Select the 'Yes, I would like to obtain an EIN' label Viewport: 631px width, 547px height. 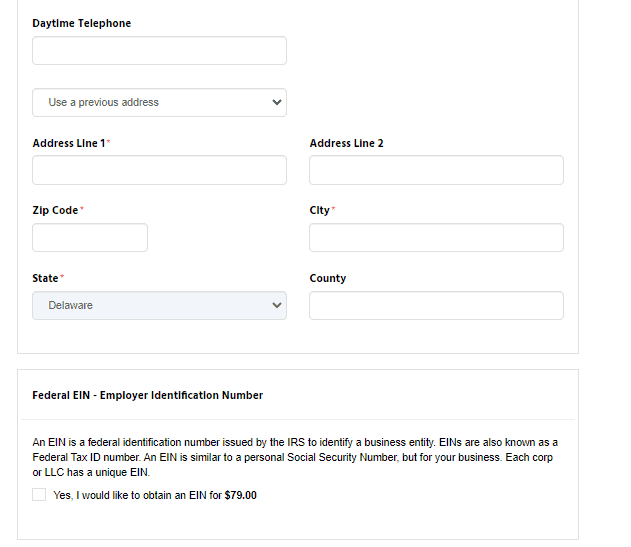pos(155,495)
